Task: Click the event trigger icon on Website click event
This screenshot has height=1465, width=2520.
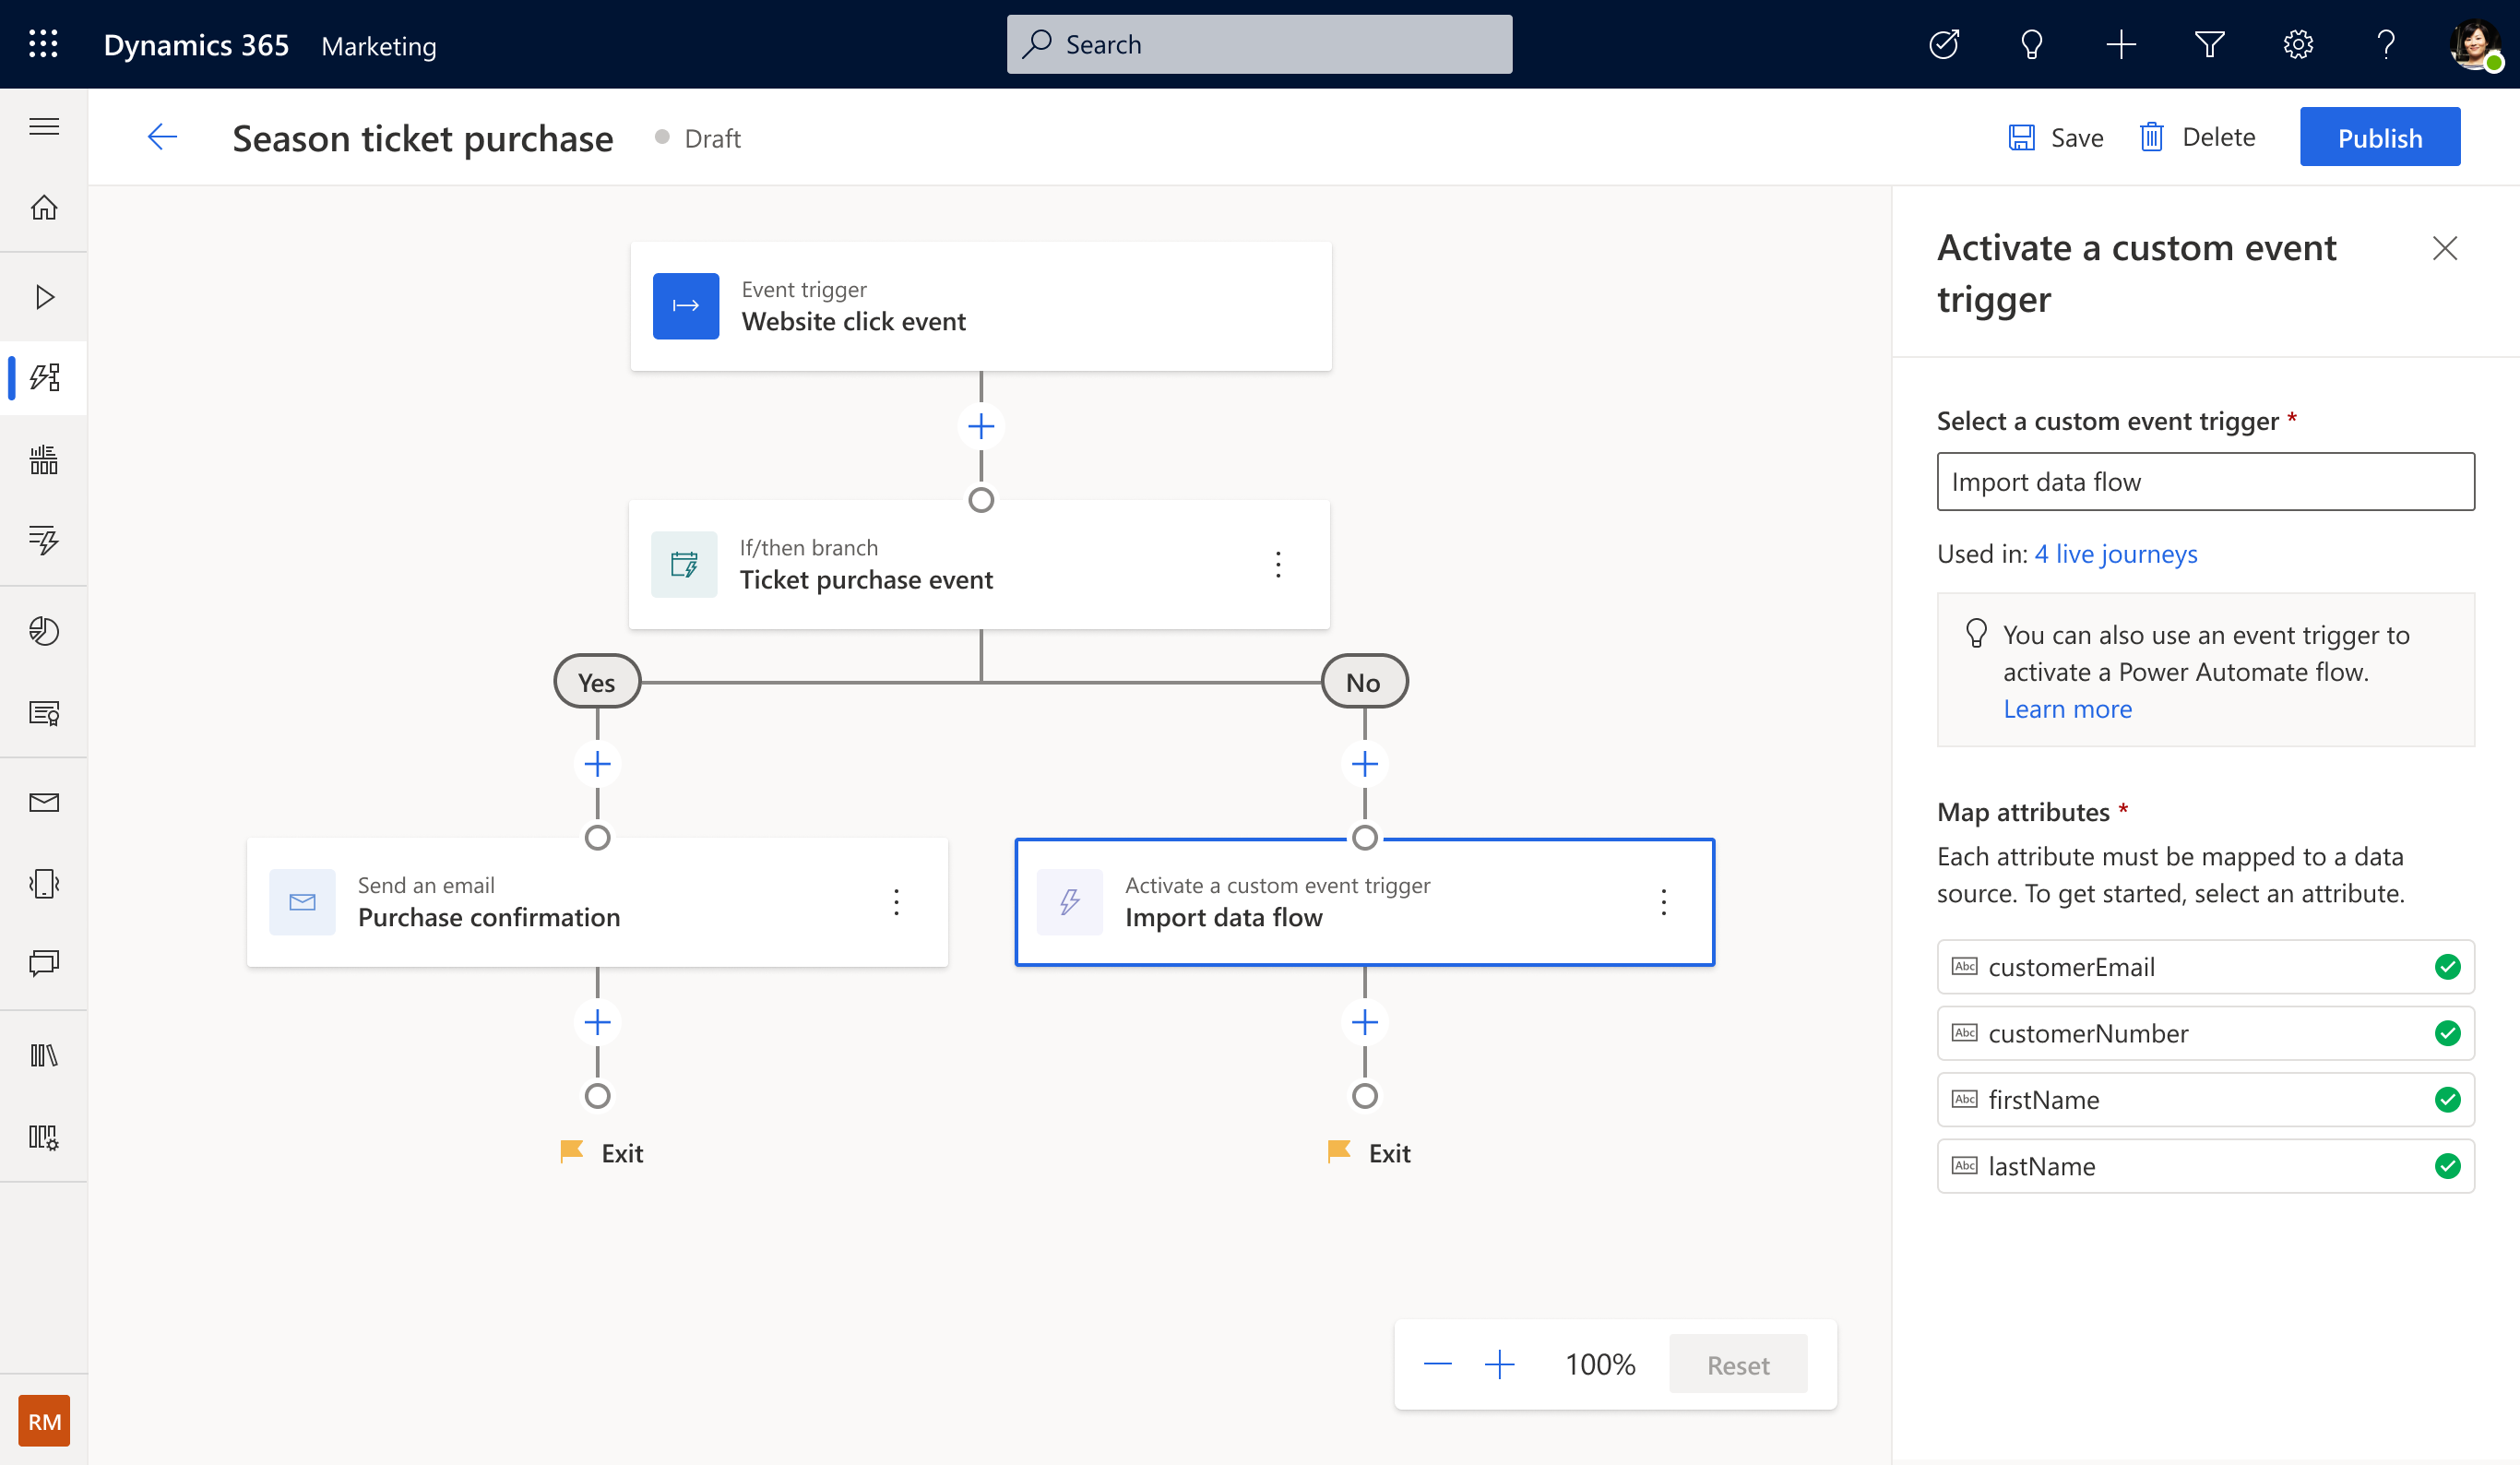Action: 685,305
